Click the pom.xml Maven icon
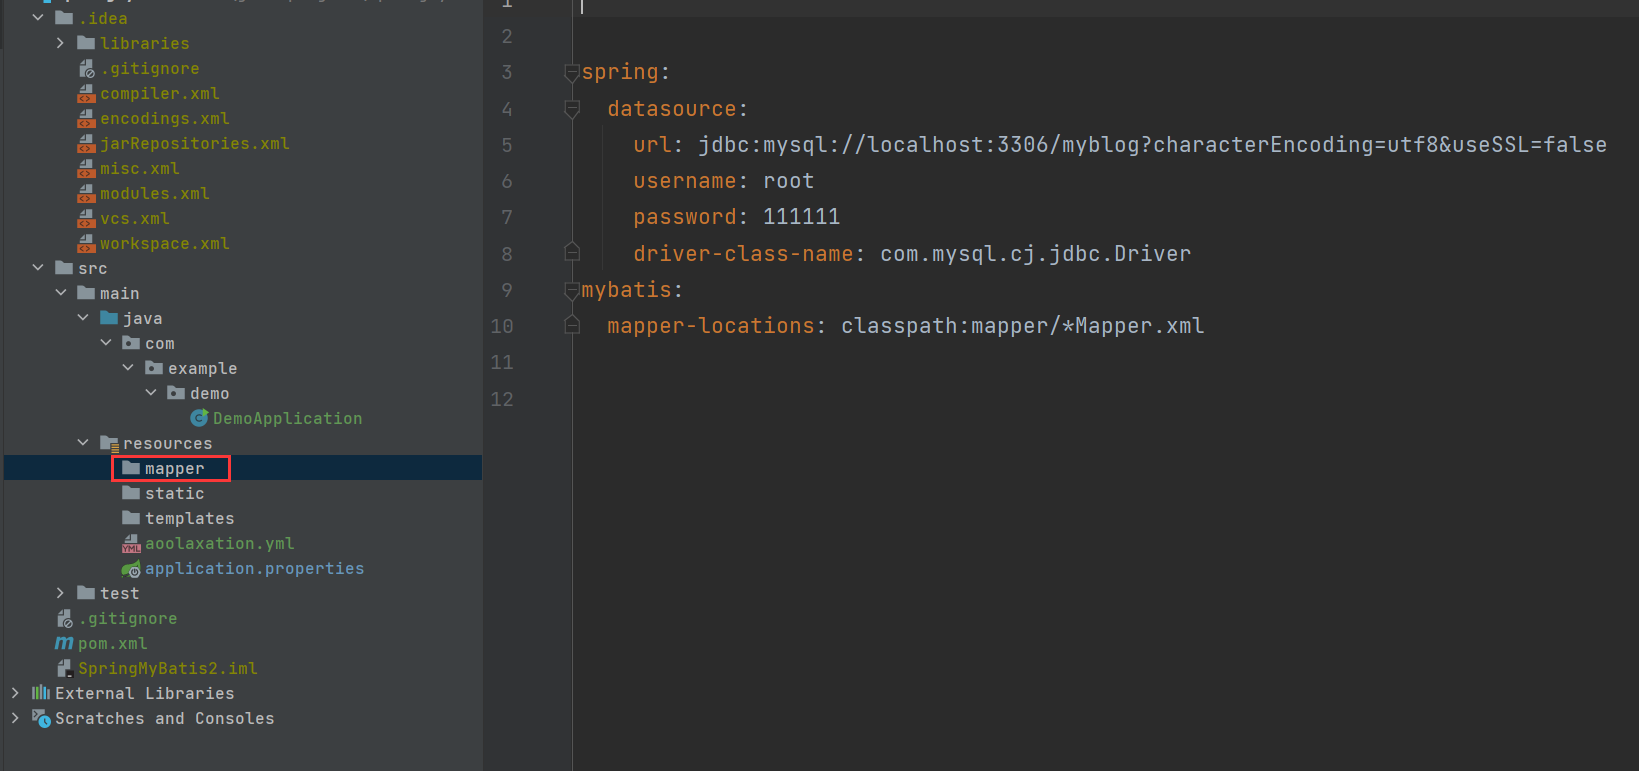Viewport: 1639px width, 771px height. pyautogui.click(x=64, y=643)
